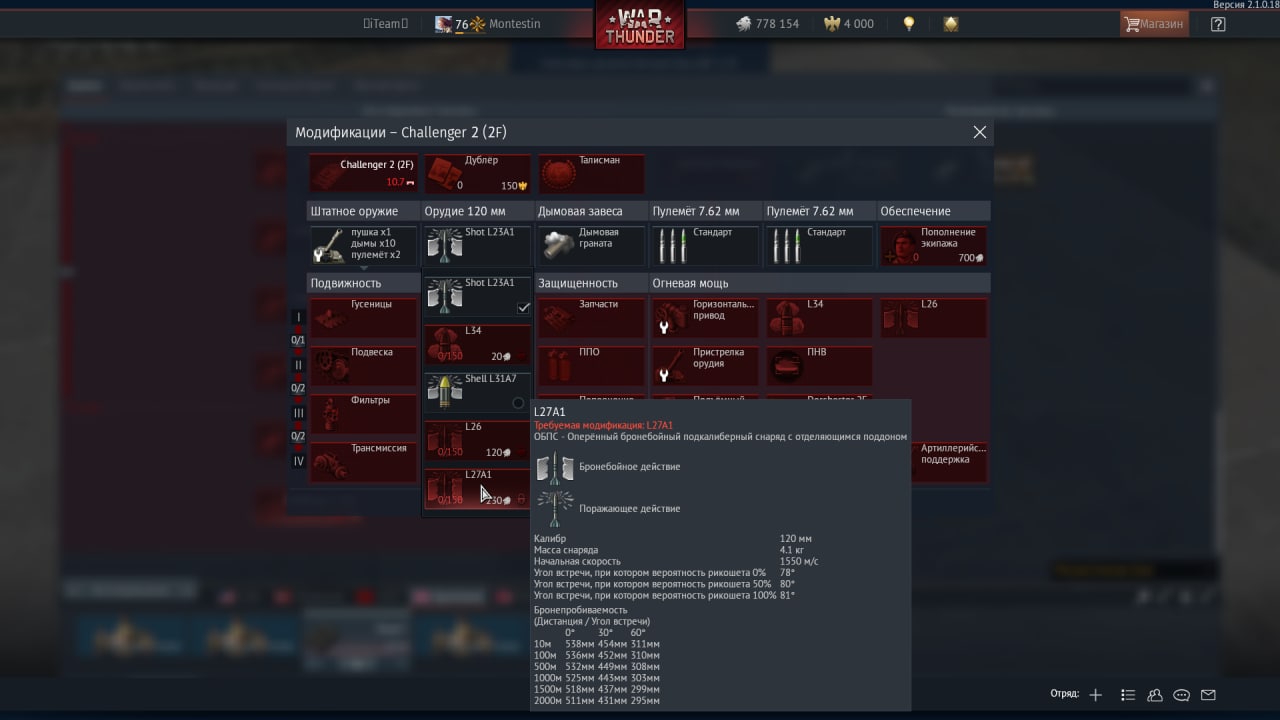Check Shot L23A1 in the ammo list
1280x720 pixels.
click(x=477, y=297)
